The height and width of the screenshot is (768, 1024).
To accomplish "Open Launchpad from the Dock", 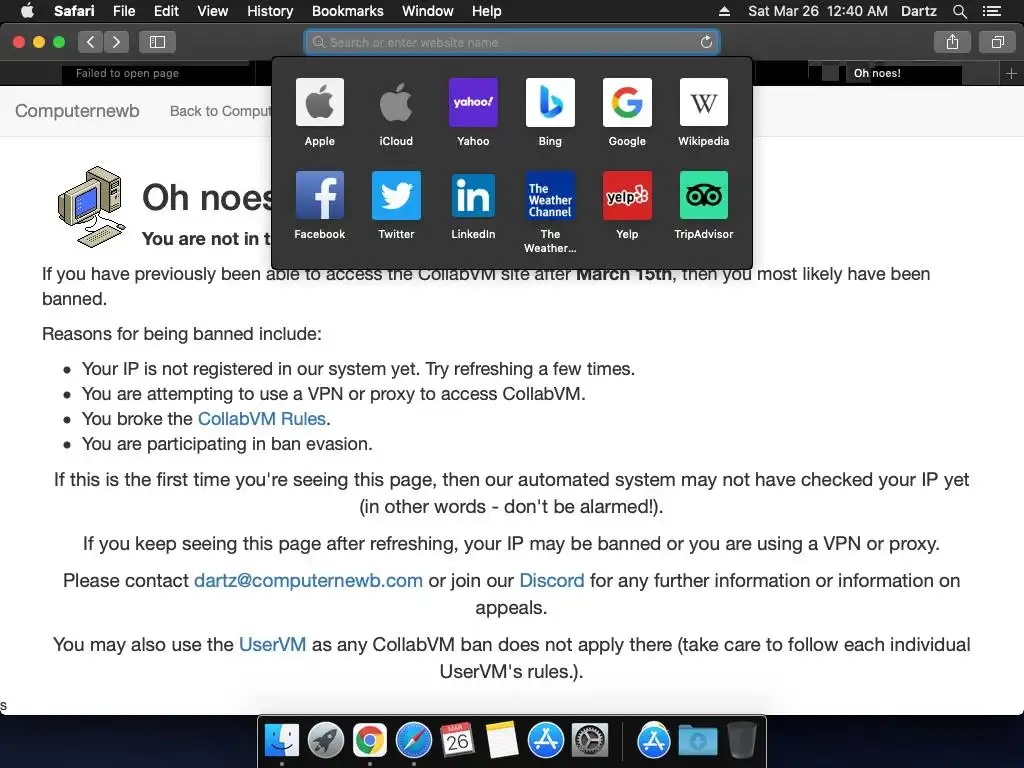I will tap(325, 741).
